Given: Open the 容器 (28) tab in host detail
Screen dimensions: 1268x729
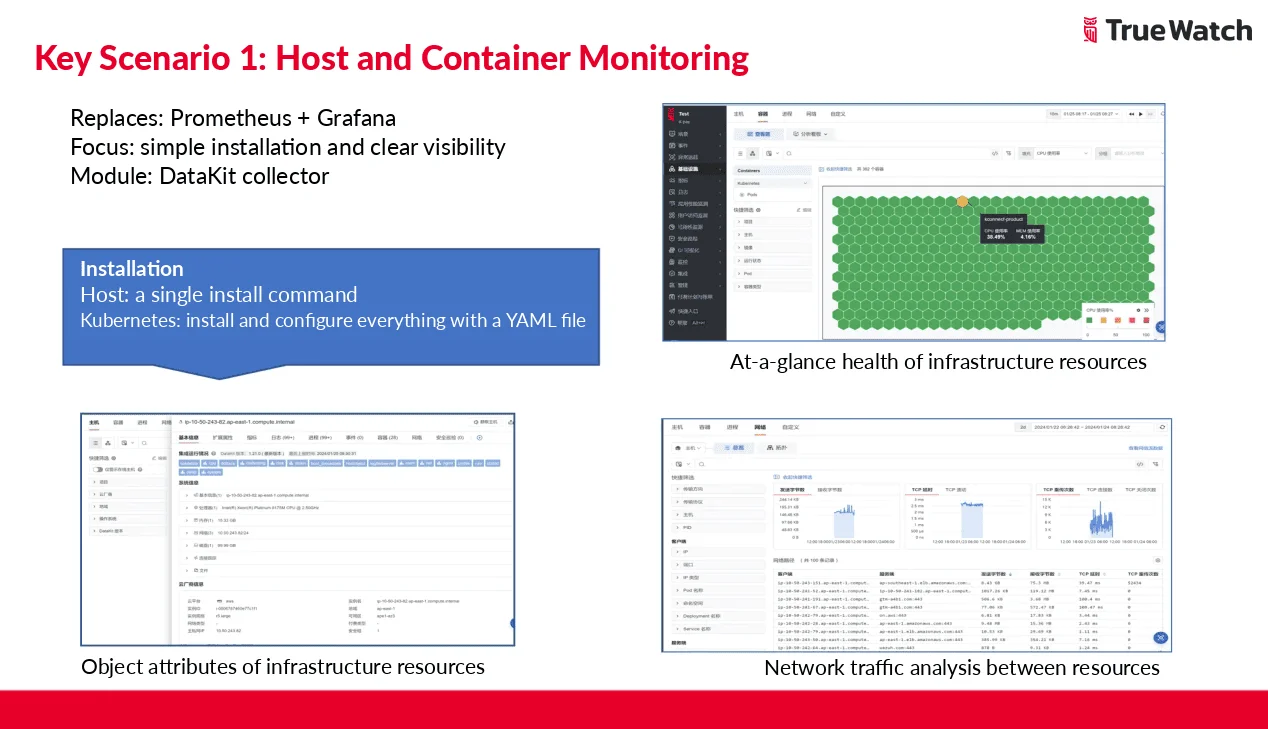Looking at the screenshot, I should 388,437.
